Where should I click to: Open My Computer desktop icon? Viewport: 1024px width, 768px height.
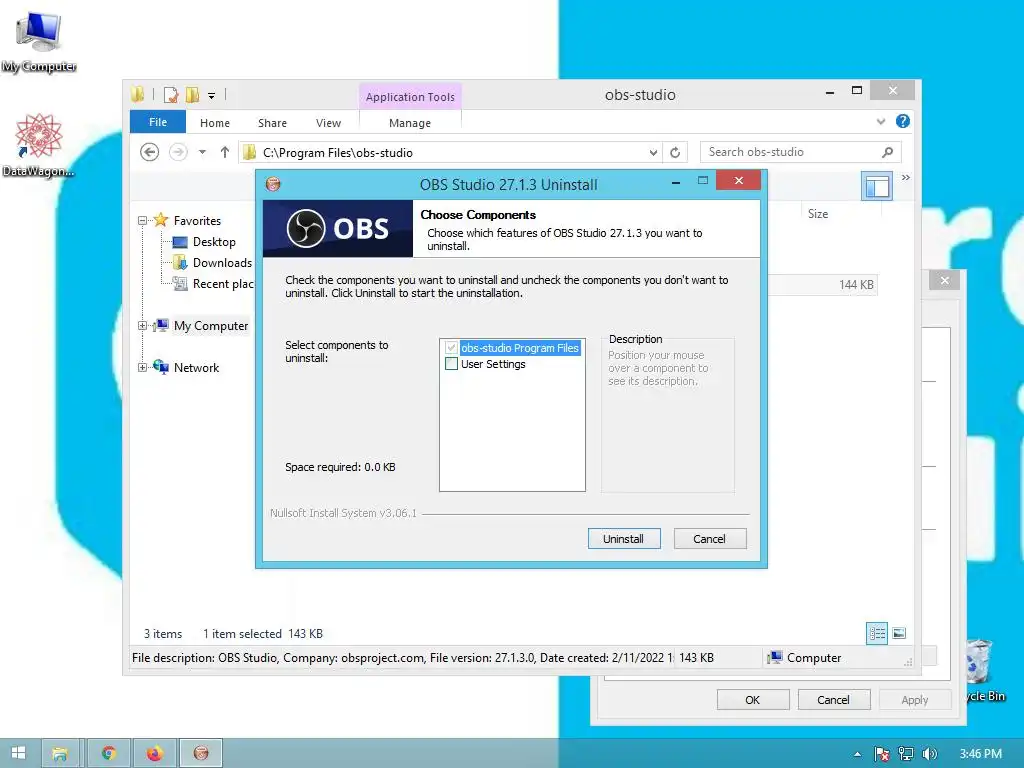tap(39, 41)
